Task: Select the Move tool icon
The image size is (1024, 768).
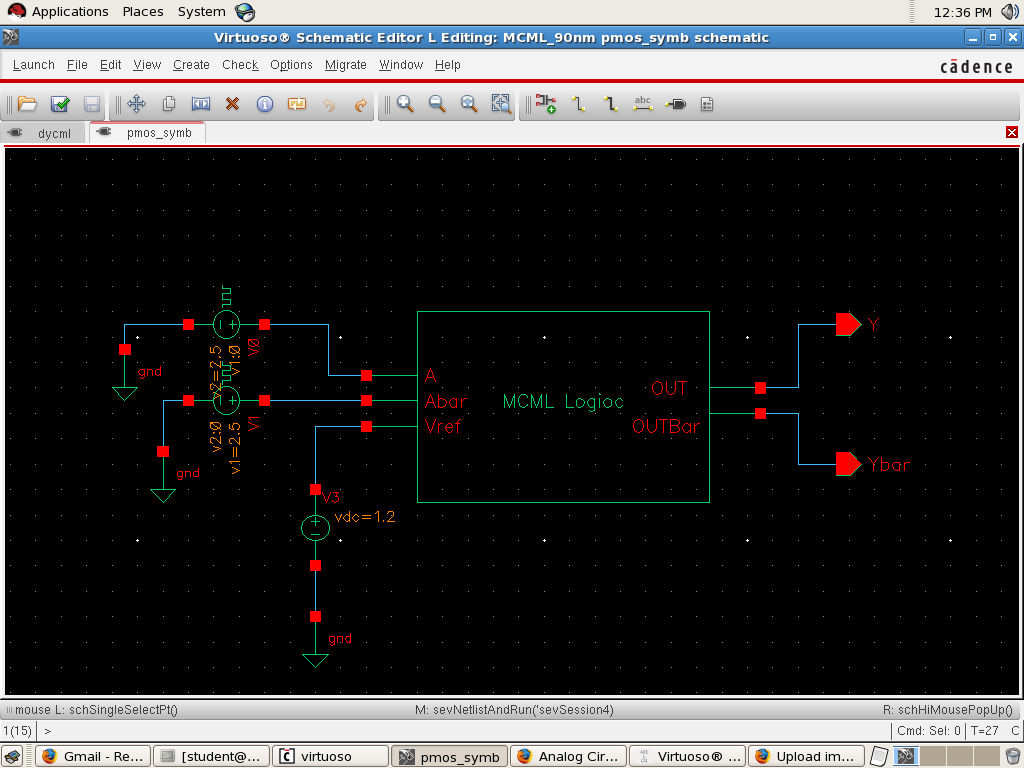Action: pos(137,104)
